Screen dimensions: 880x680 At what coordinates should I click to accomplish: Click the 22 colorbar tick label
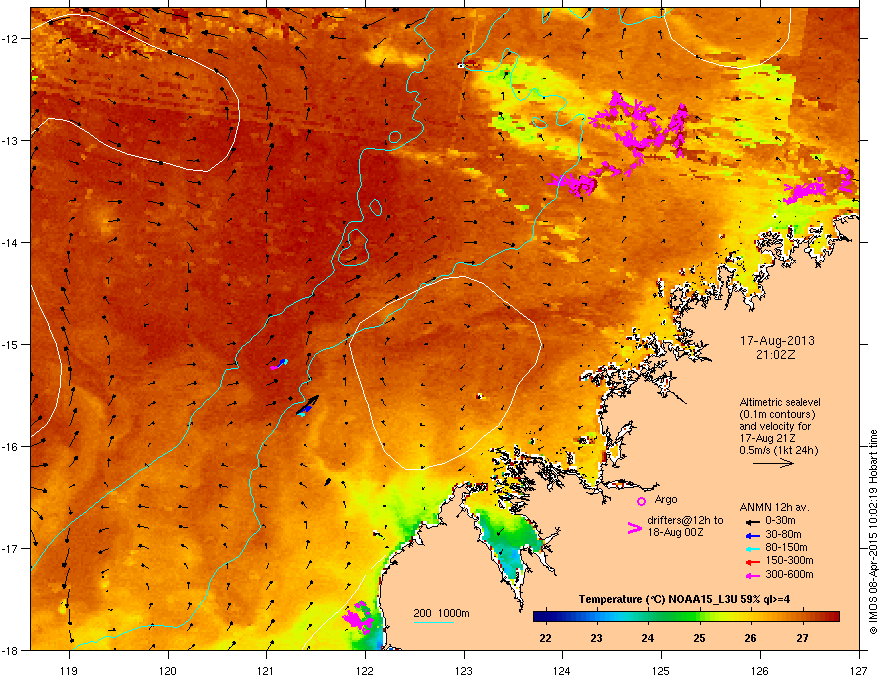(x=545, y=638)
